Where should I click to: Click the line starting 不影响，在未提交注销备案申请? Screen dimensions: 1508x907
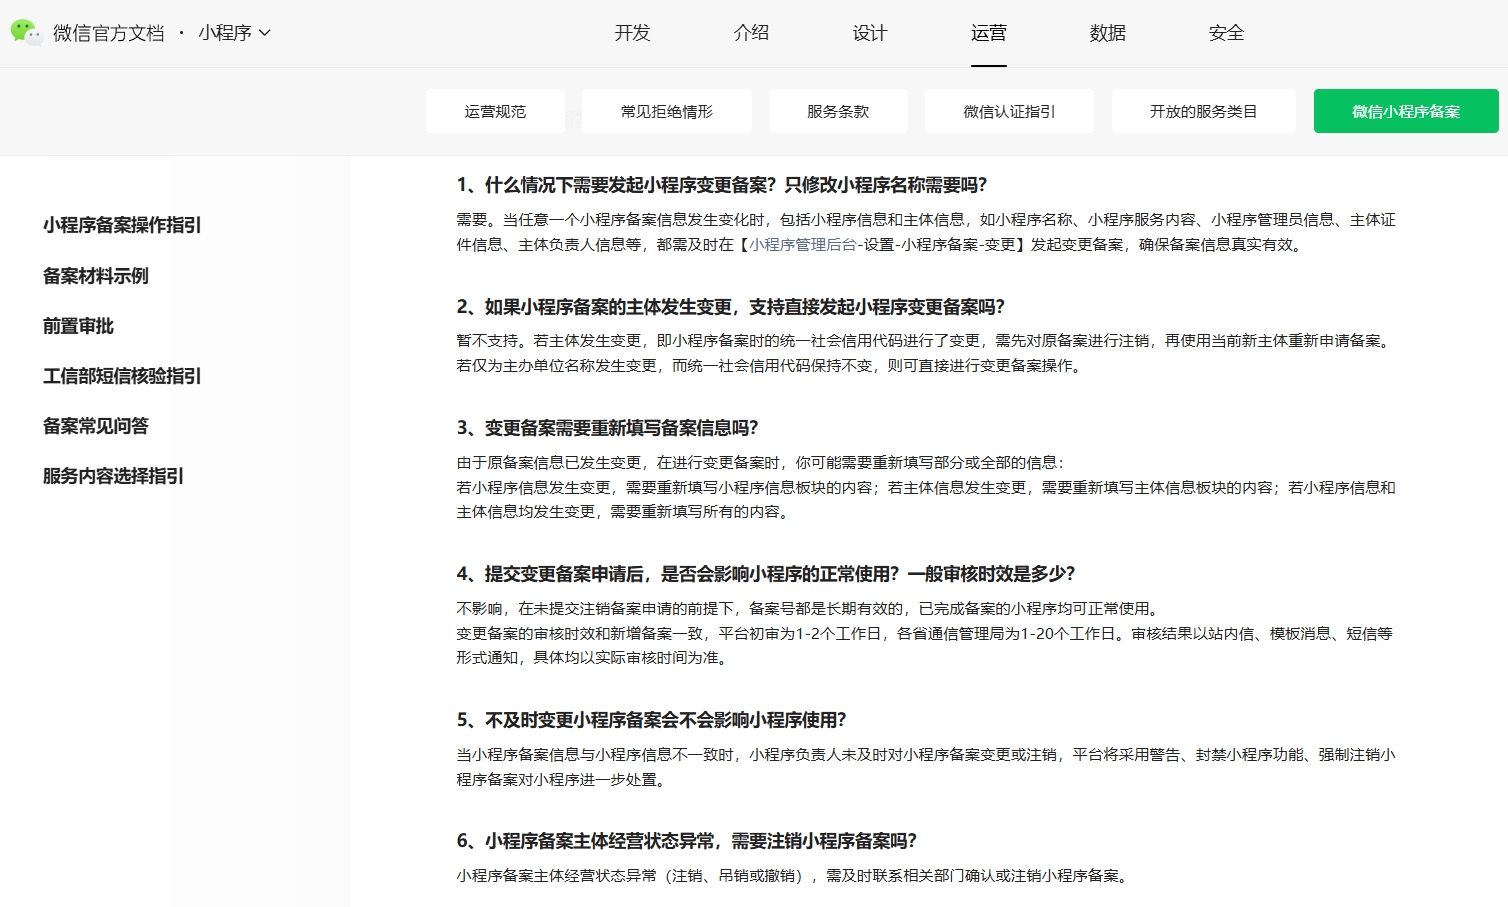[810, 609]
